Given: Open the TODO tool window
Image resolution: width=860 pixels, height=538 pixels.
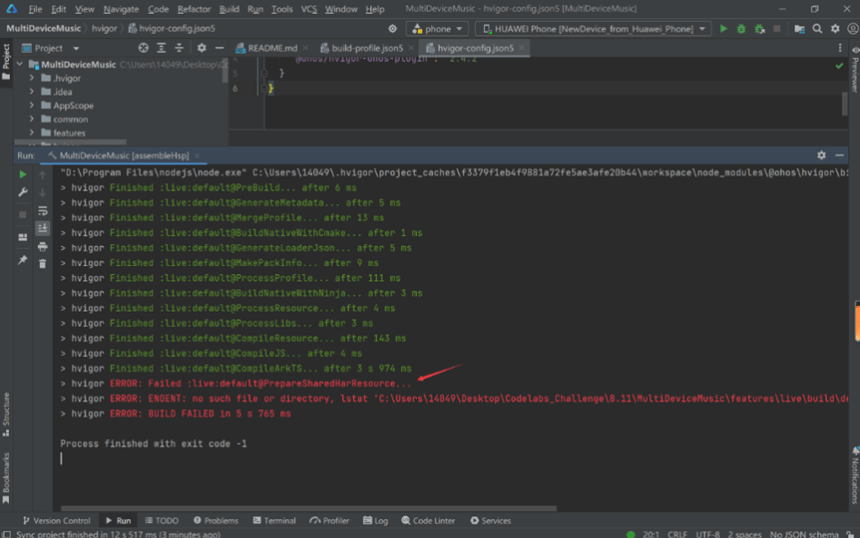Looking at the screenshot, I should point(162,520).
